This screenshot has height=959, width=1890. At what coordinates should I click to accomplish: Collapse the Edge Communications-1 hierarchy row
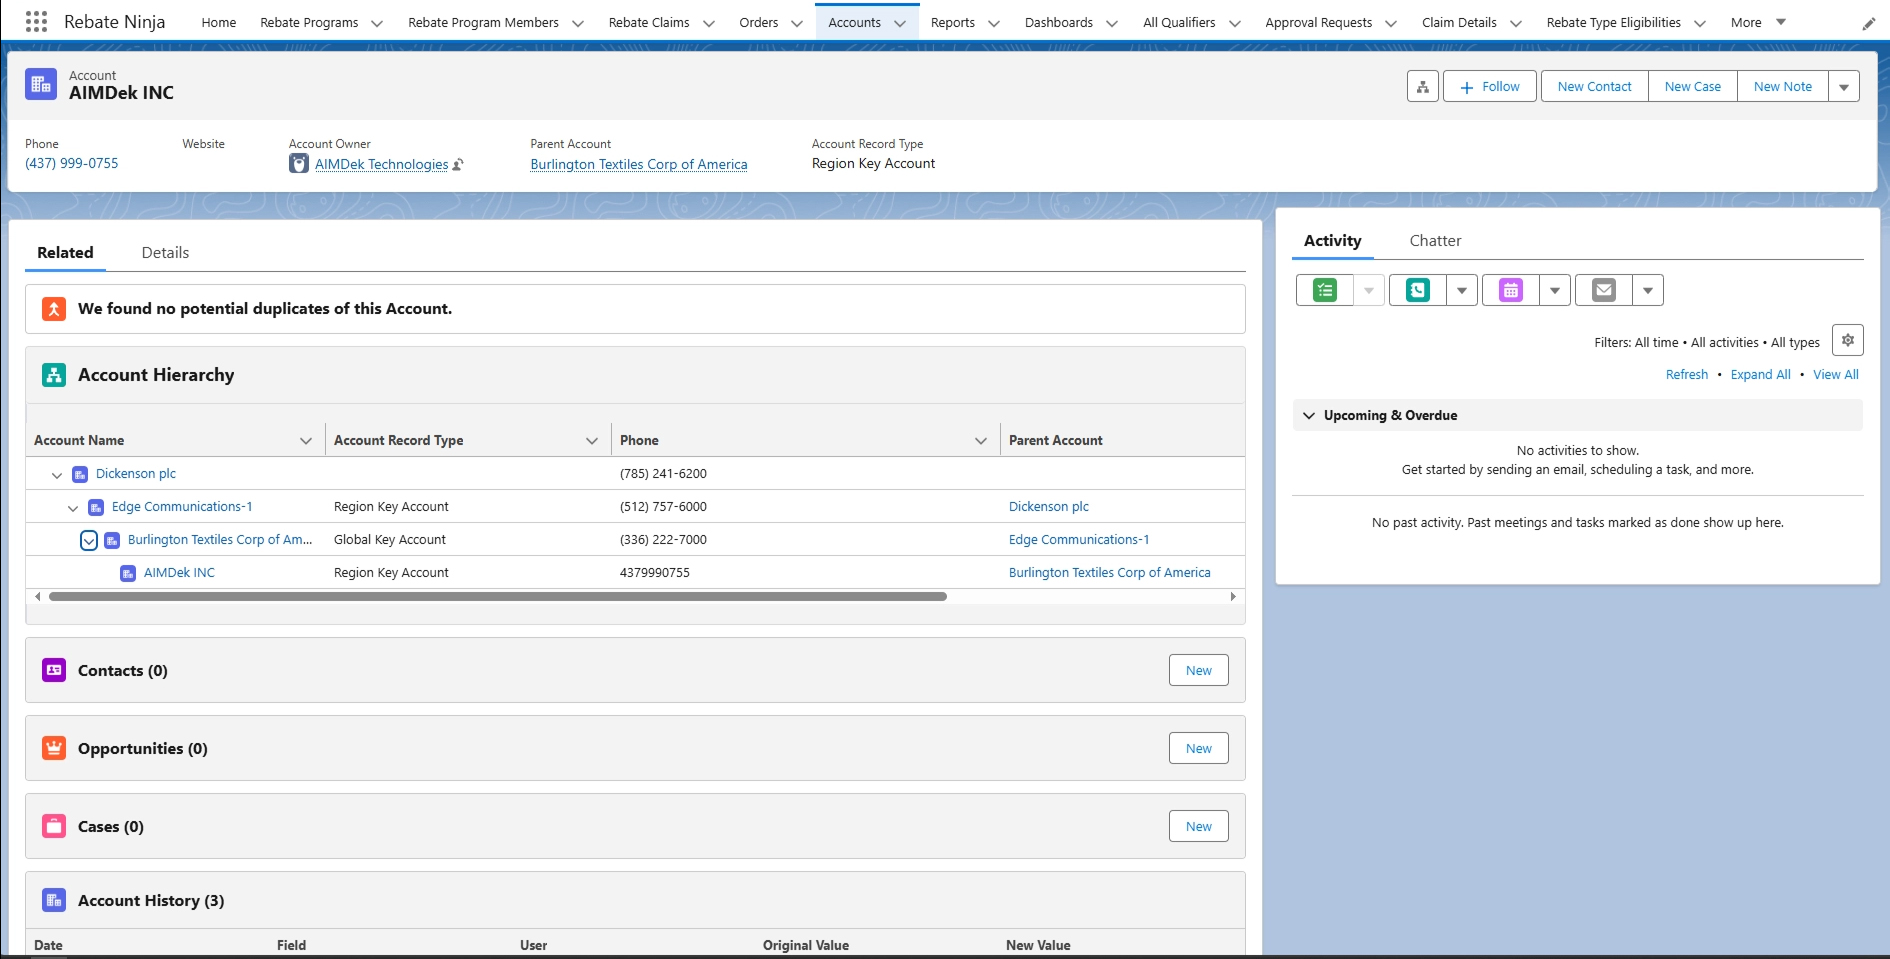click(x=73, y=508)
